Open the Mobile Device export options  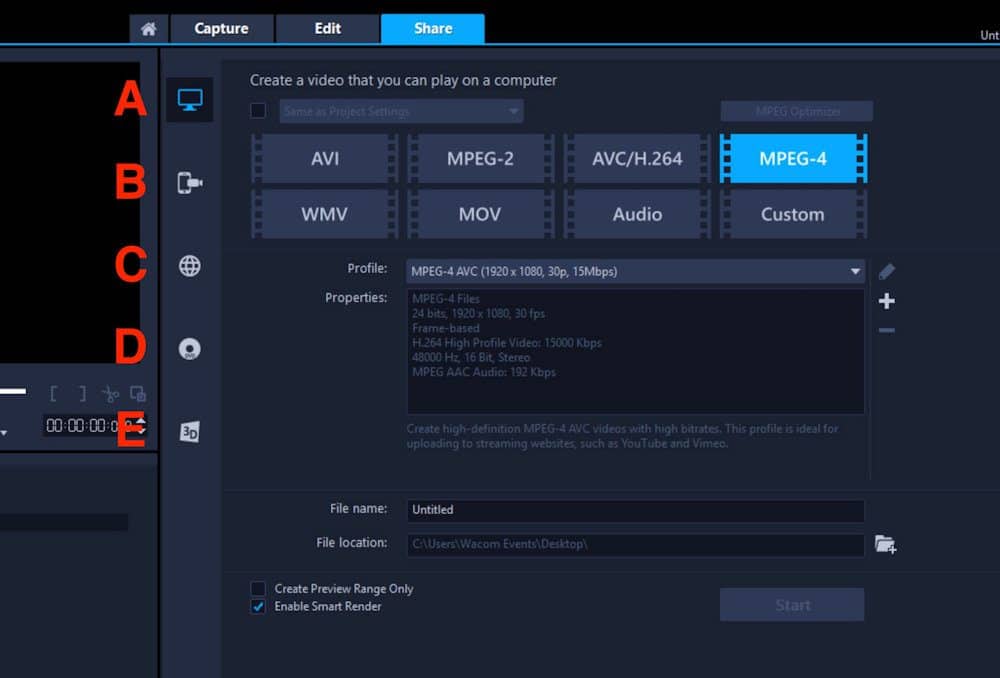pyautogui.click(x=190, y=182)
